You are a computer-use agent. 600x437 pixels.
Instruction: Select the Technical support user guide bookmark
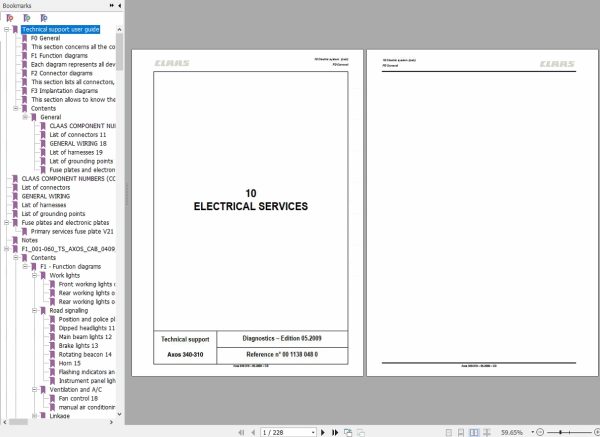60,29
